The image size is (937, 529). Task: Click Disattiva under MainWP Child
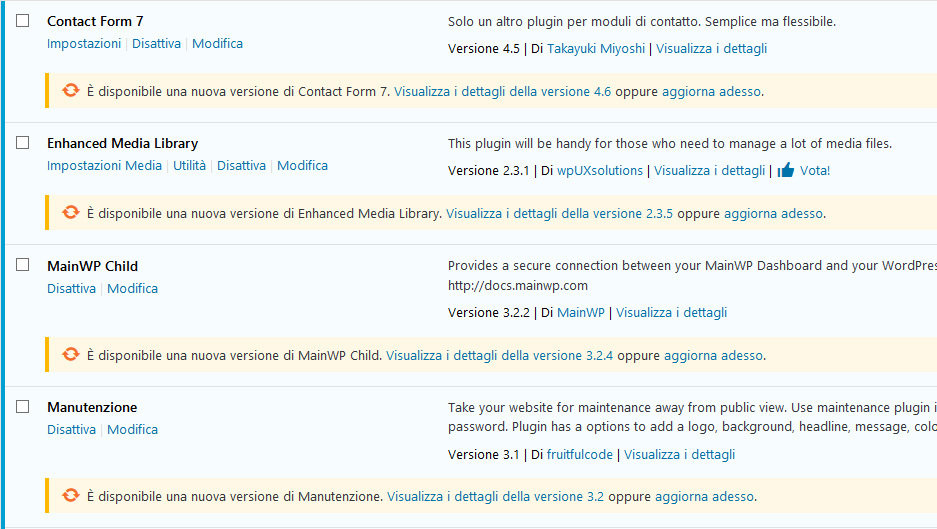pyautogui.click(x=72, y=289)
